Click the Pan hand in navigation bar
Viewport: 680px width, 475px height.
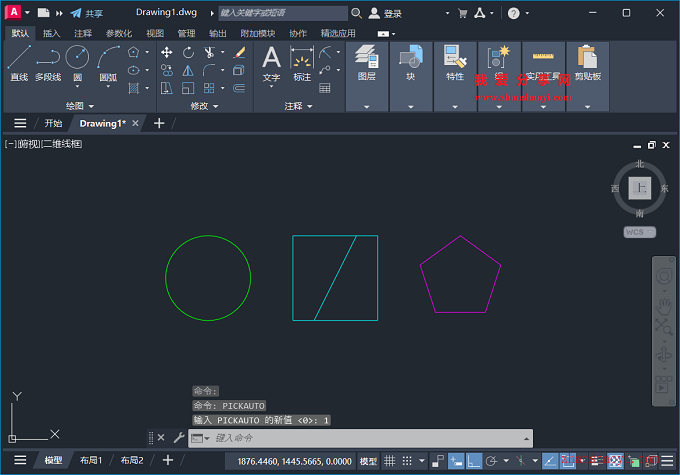[664, 306]
